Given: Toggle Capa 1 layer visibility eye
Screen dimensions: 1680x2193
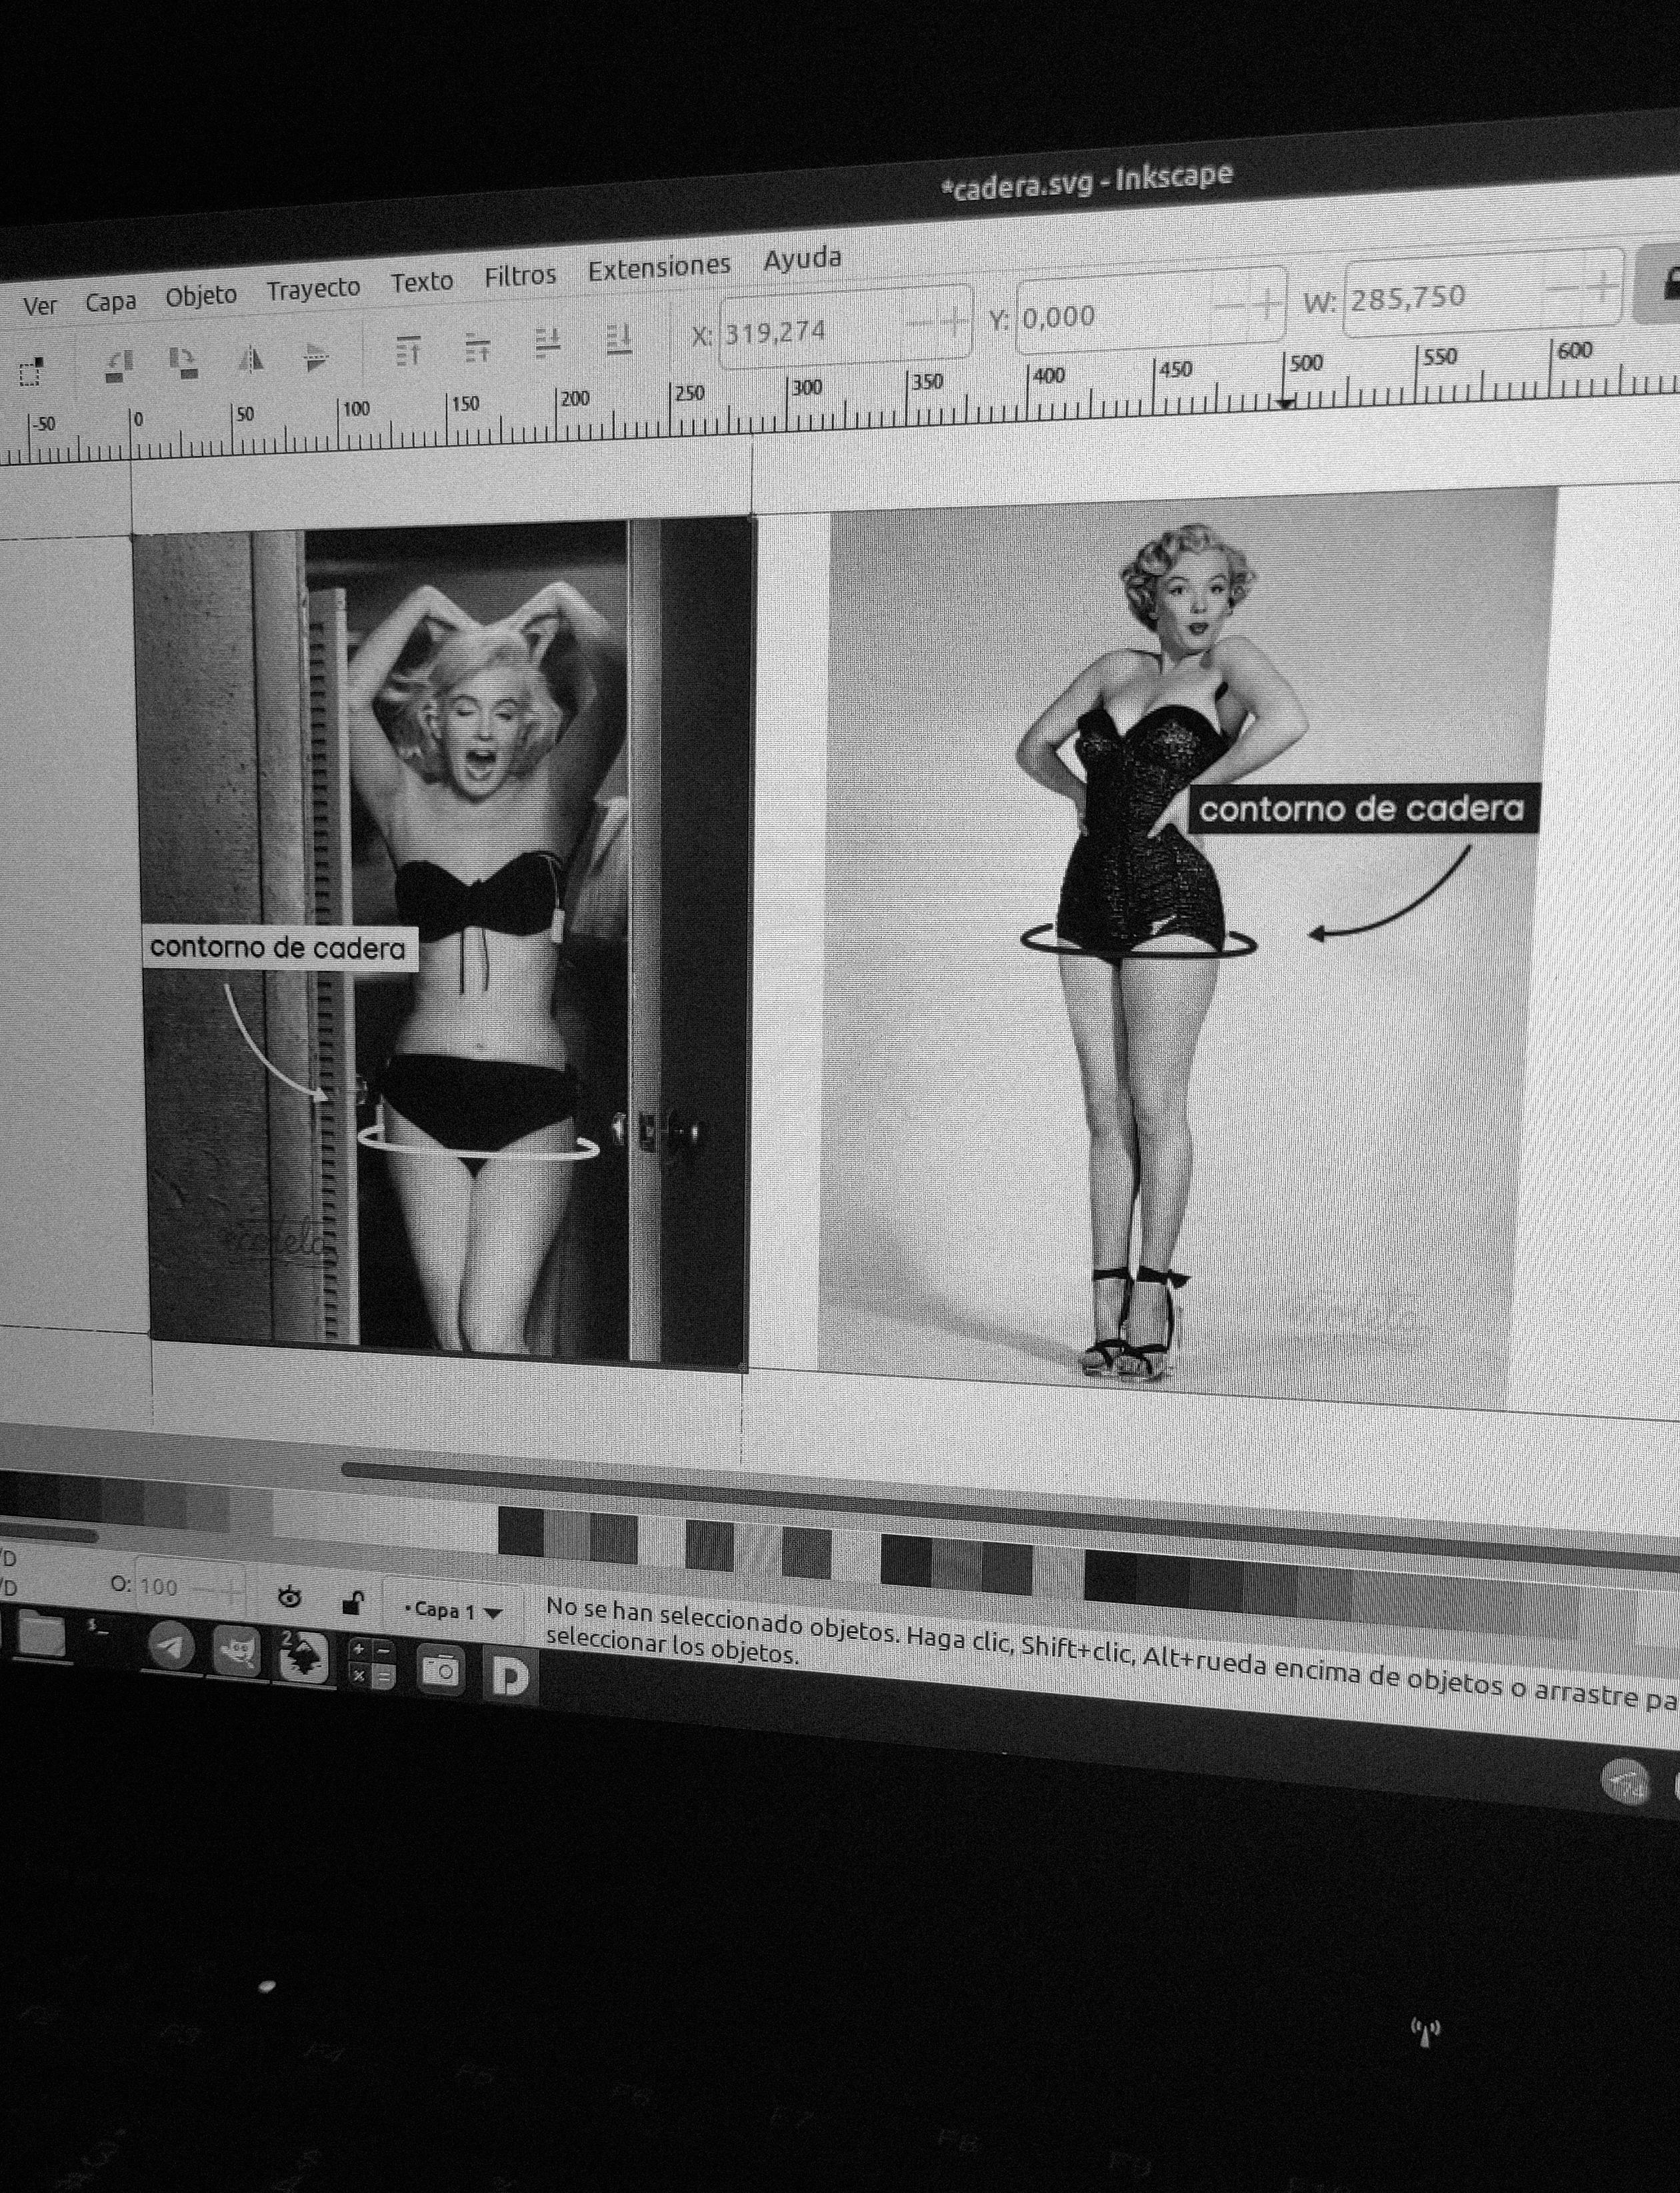Looking at the screenshot, I should (x=290, y=1596).
